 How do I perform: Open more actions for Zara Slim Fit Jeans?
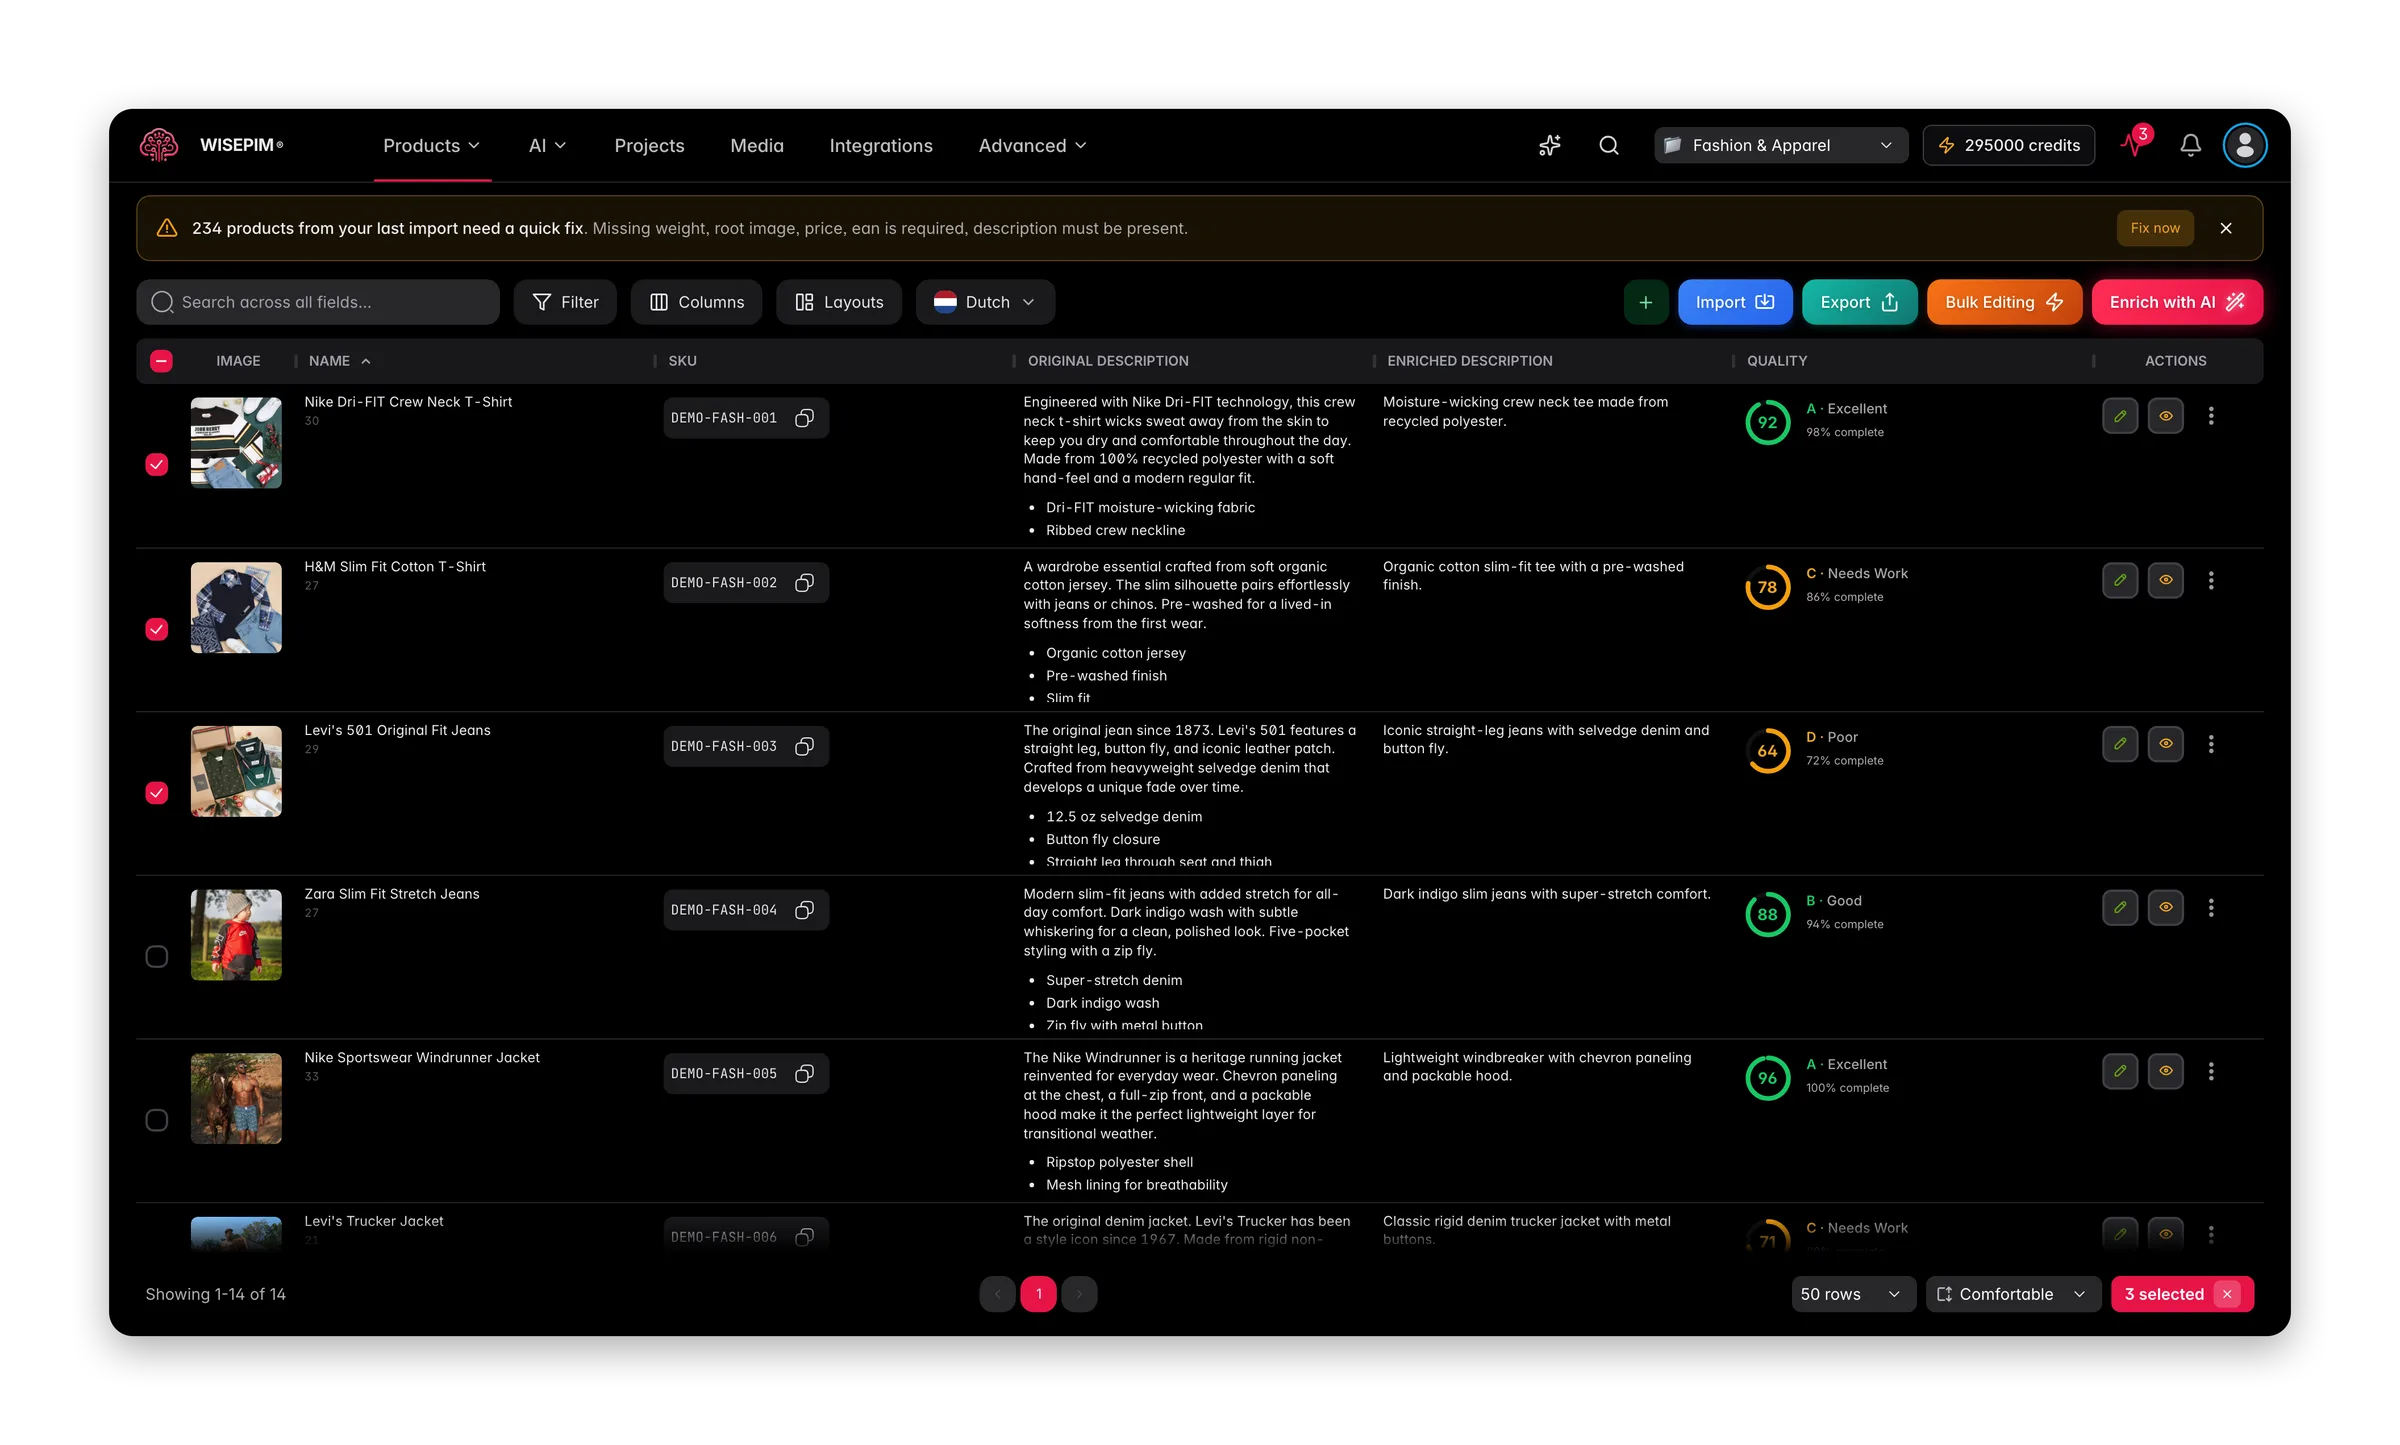click(x=2211, y=908)
